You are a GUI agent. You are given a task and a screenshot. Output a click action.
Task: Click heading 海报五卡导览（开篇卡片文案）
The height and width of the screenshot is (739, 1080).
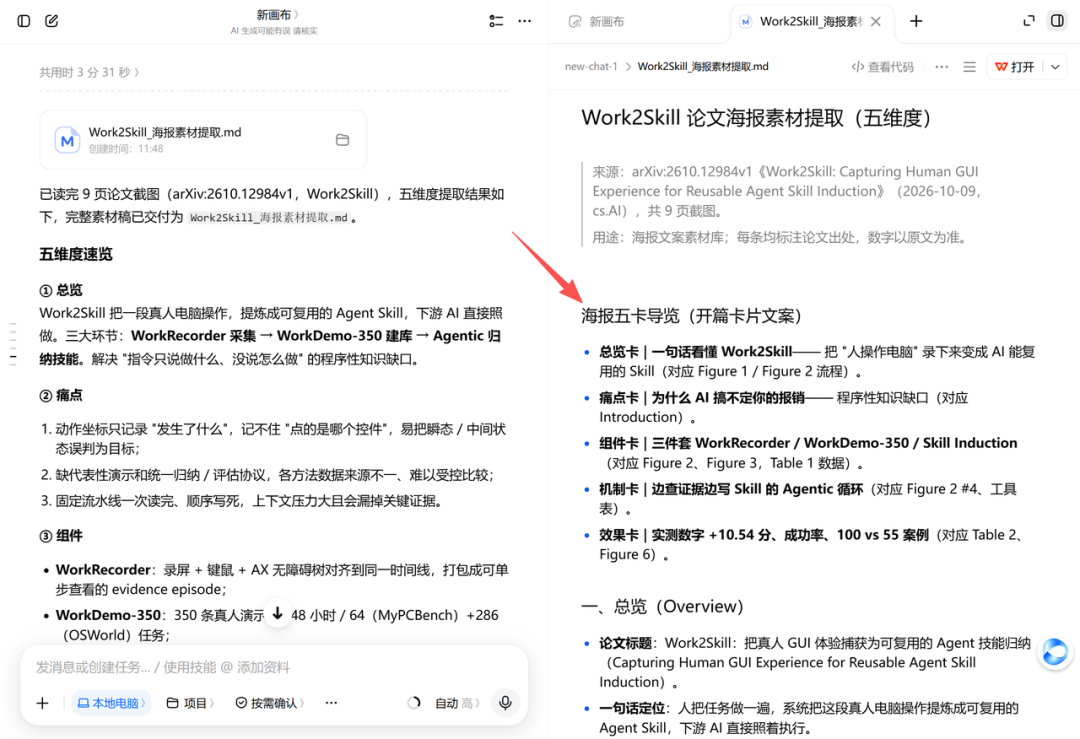pyautogui.click(x=692, y=316)
